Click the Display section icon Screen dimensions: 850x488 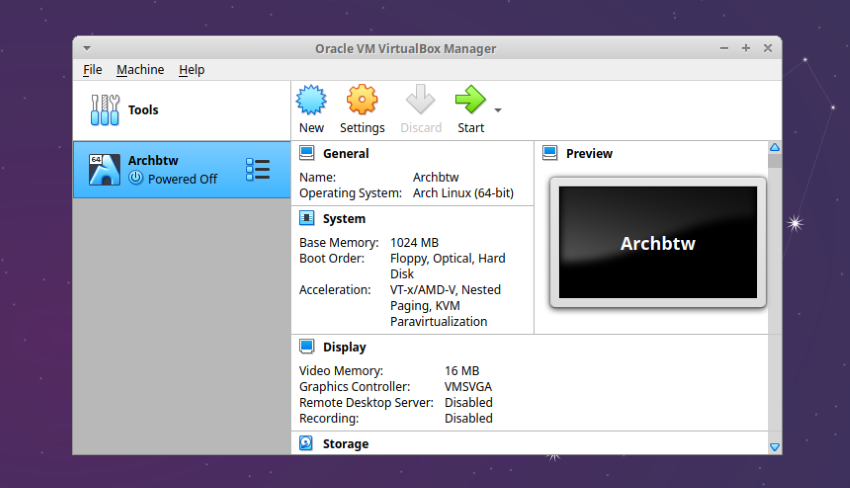tap(307, 347)
